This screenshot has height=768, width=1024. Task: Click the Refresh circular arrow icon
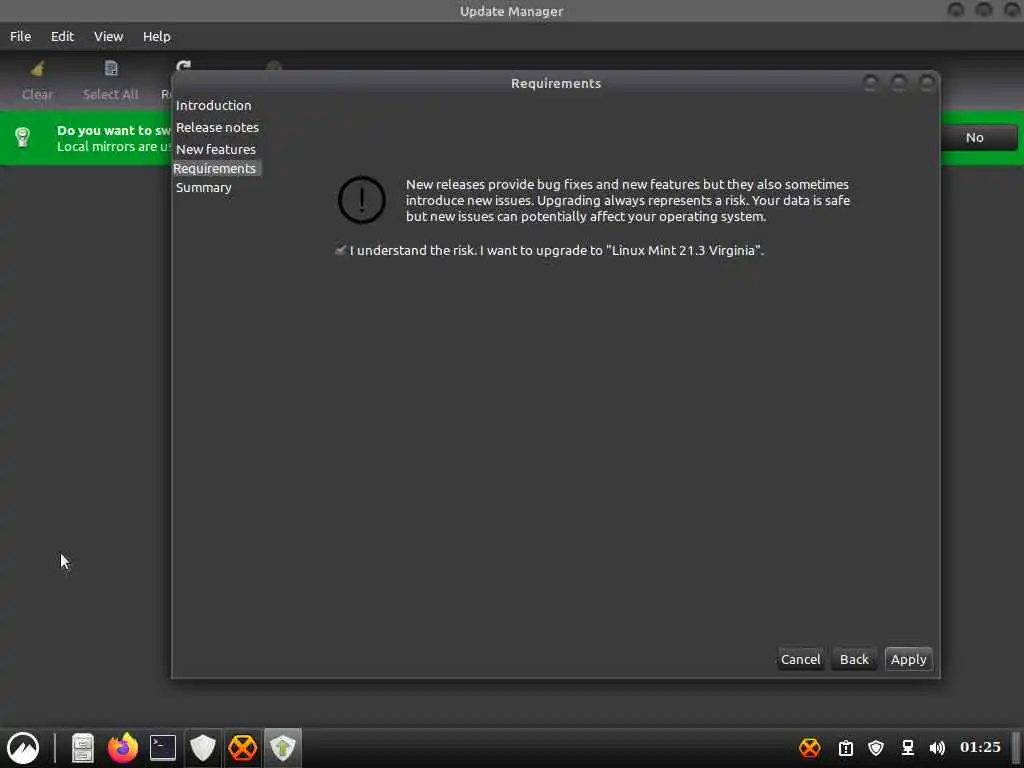[184, 65]
